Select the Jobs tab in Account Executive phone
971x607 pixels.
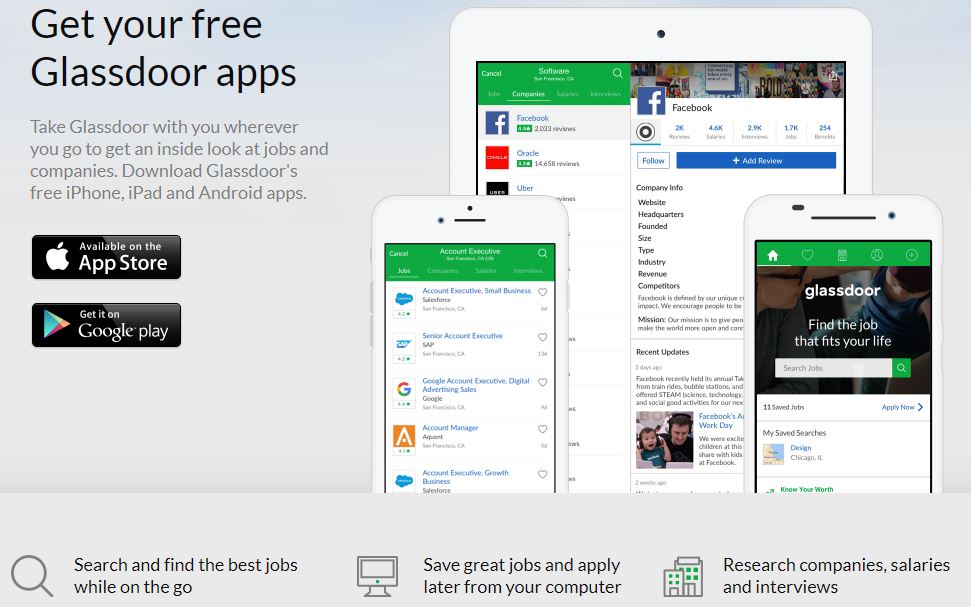pyautogui.click(x=404, y=271)
